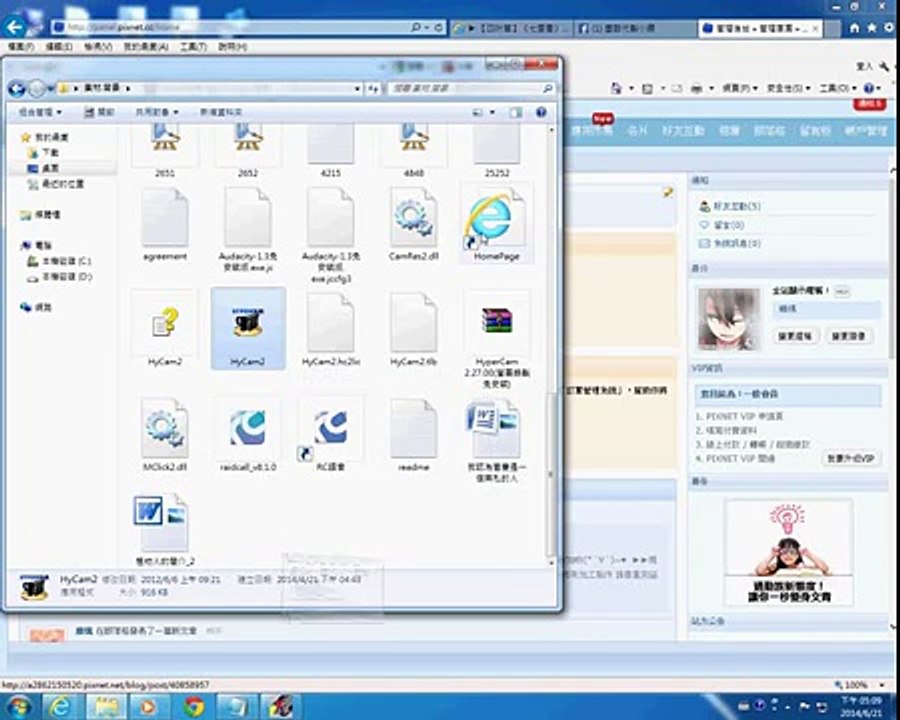Open Internet Explorer favorites star
Viewport: 900px width, 720px height.
(x=872, y=28)
